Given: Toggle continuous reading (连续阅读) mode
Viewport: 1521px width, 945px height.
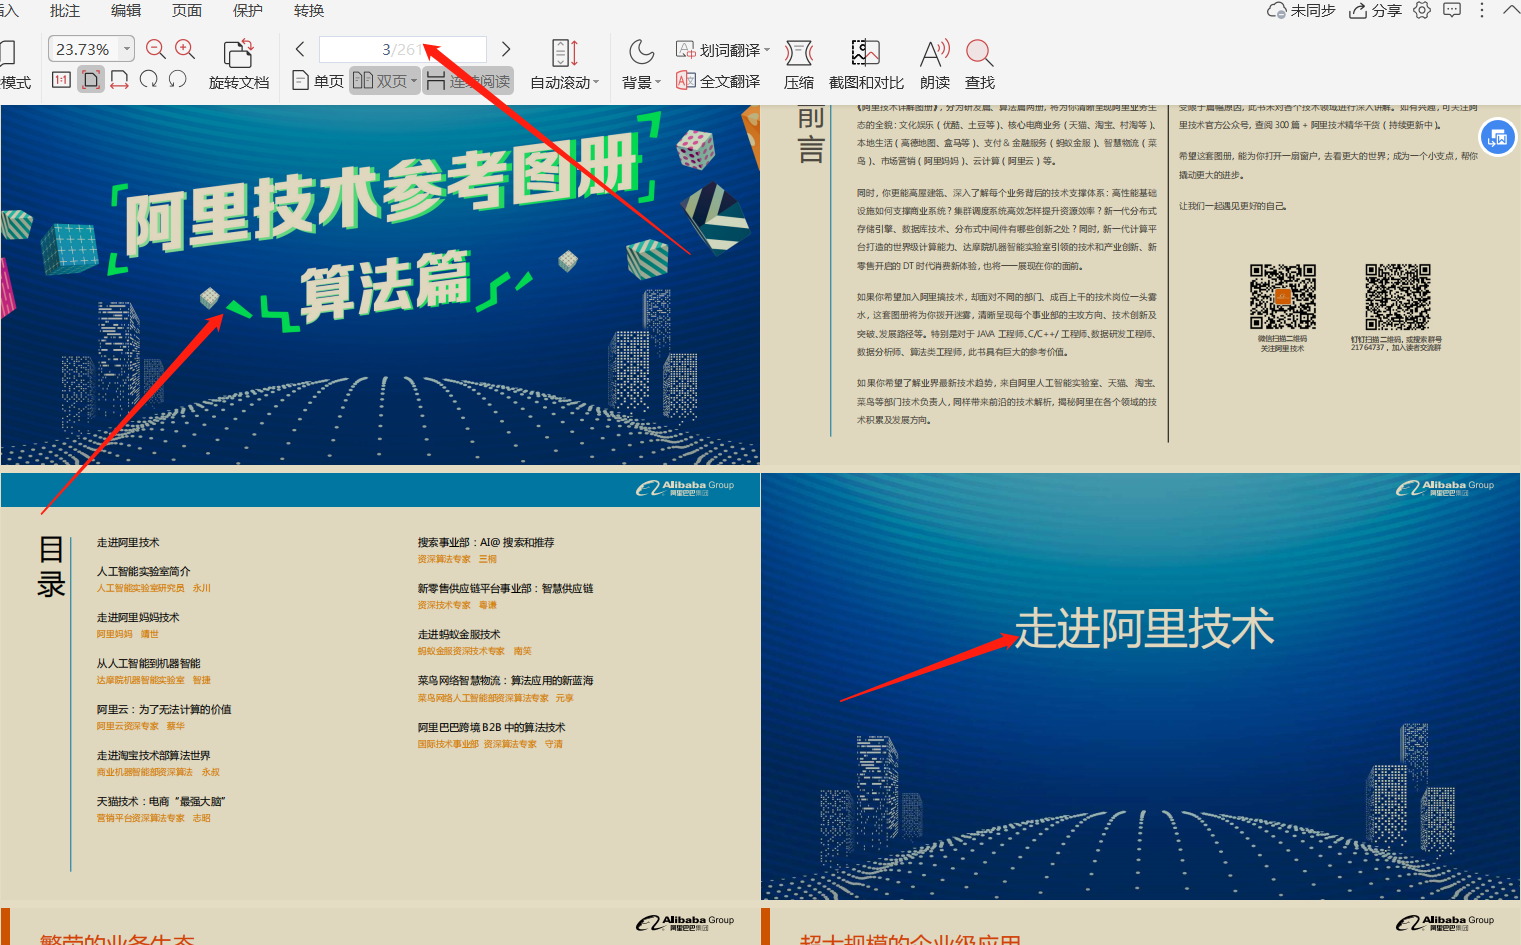Looking at the screenshot, I should [x=468, y=81].
